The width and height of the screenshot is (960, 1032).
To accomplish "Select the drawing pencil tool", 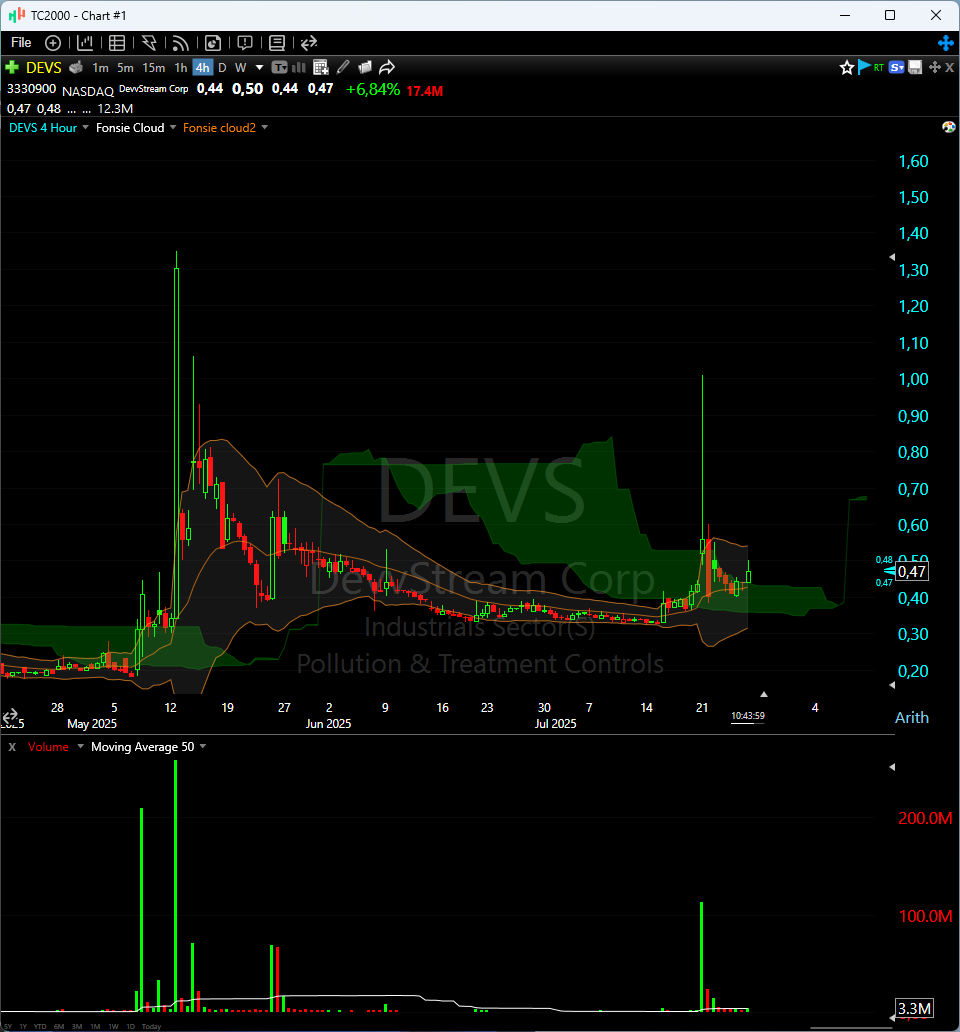I will pyautogui.click(x=343, y=67).
